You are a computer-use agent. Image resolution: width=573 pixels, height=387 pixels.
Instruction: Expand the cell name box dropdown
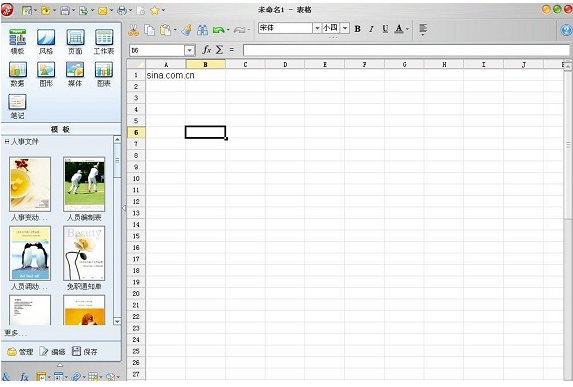189,50
